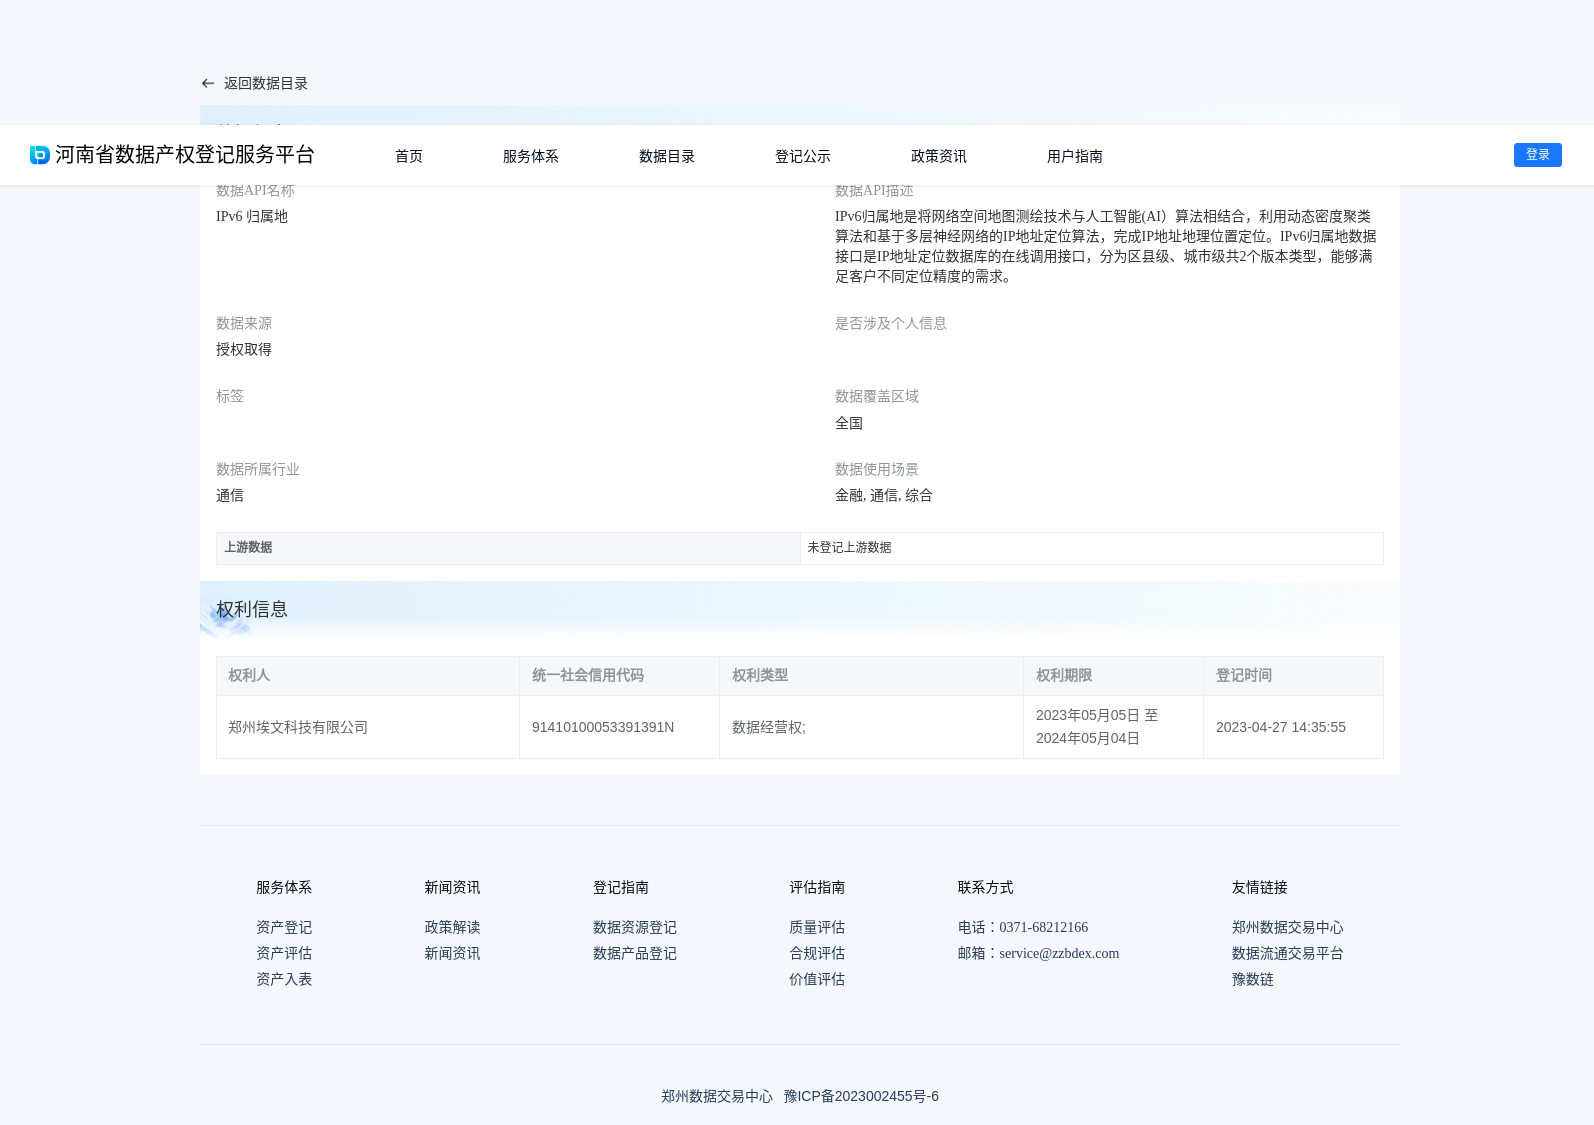1594x1125 pixels.
Task: Click the 标签 field label
Action: [x=230, y=397]
